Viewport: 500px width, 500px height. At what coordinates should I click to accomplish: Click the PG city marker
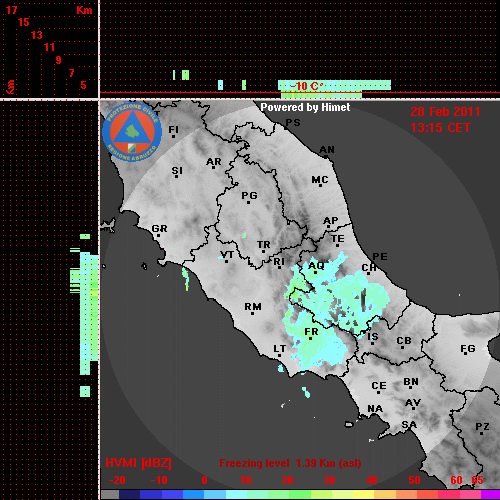click(249, 196)
